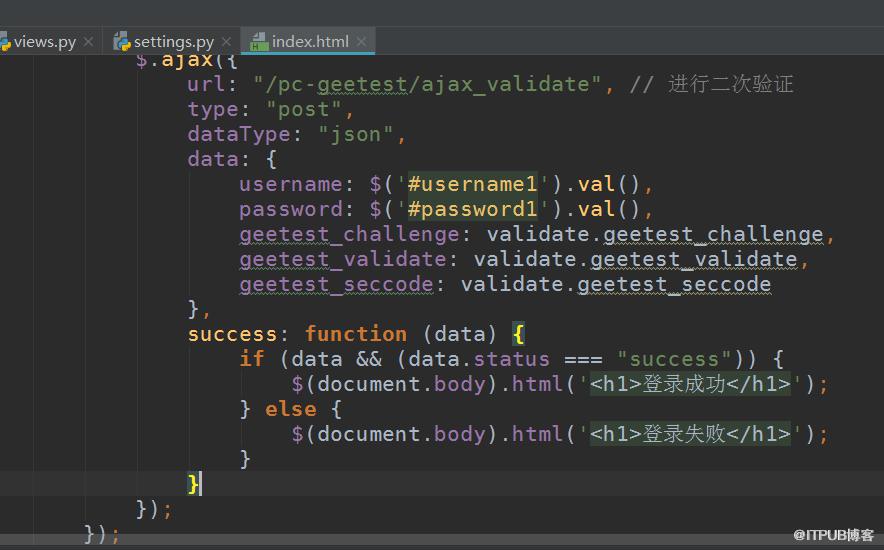
Task: Click the '#username1' selector string
Action: pos(472,184)
